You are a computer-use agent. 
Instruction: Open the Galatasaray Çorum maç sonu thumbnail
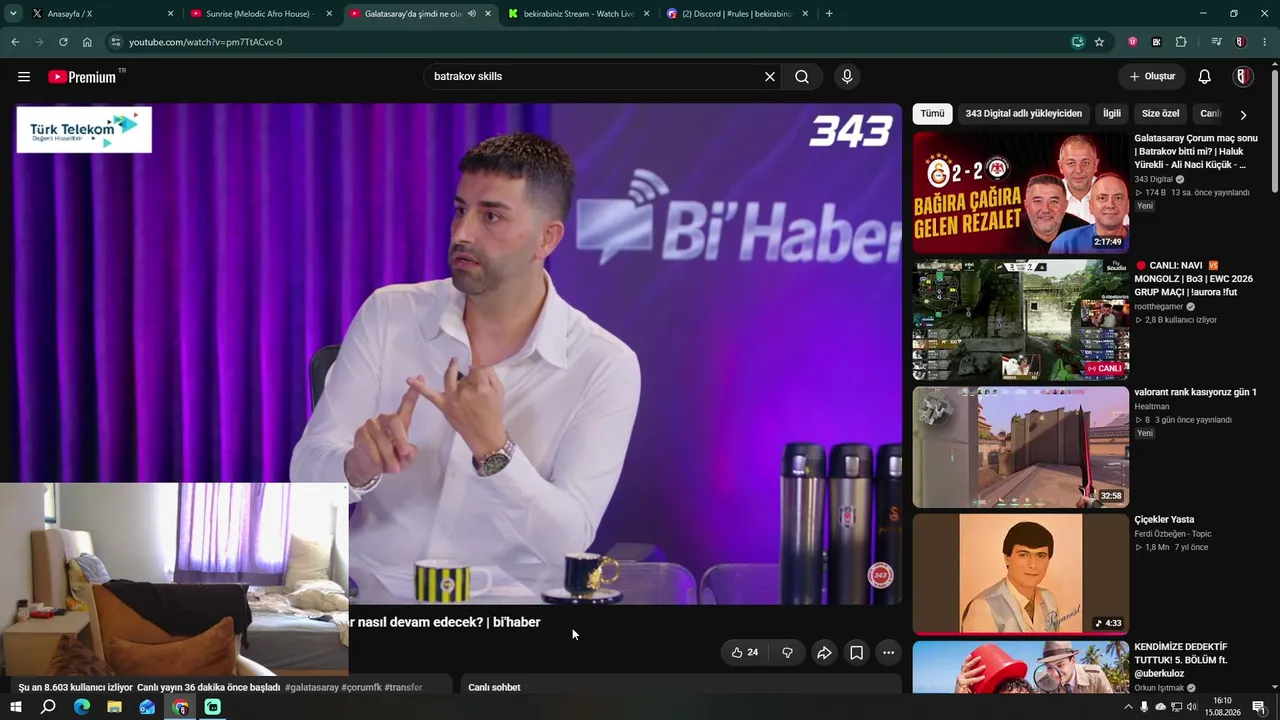pos(1021,193)
